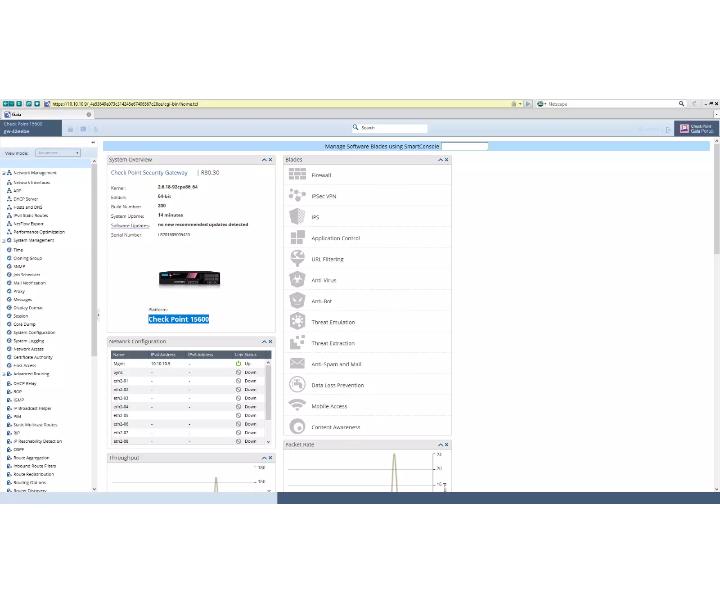
Task: Click the Application Control blade icon
Action: (x=297, y=237)
